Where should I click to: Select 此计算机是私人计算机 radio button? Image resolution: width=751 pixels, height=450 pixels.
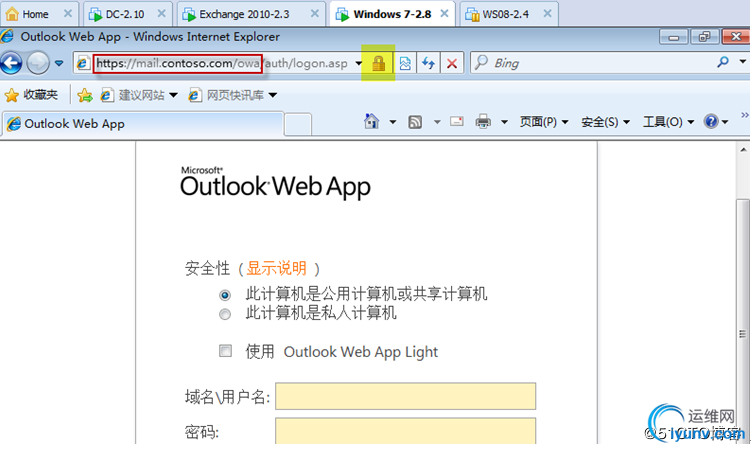(x=225, y=315)
